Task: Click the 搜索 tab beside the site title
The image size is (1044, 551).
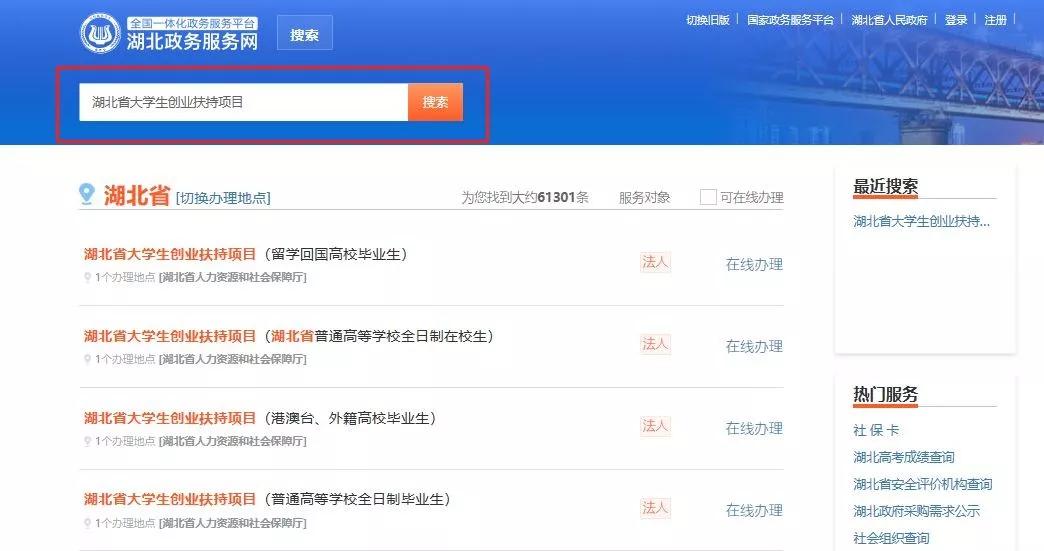Action: coord(304,35)
